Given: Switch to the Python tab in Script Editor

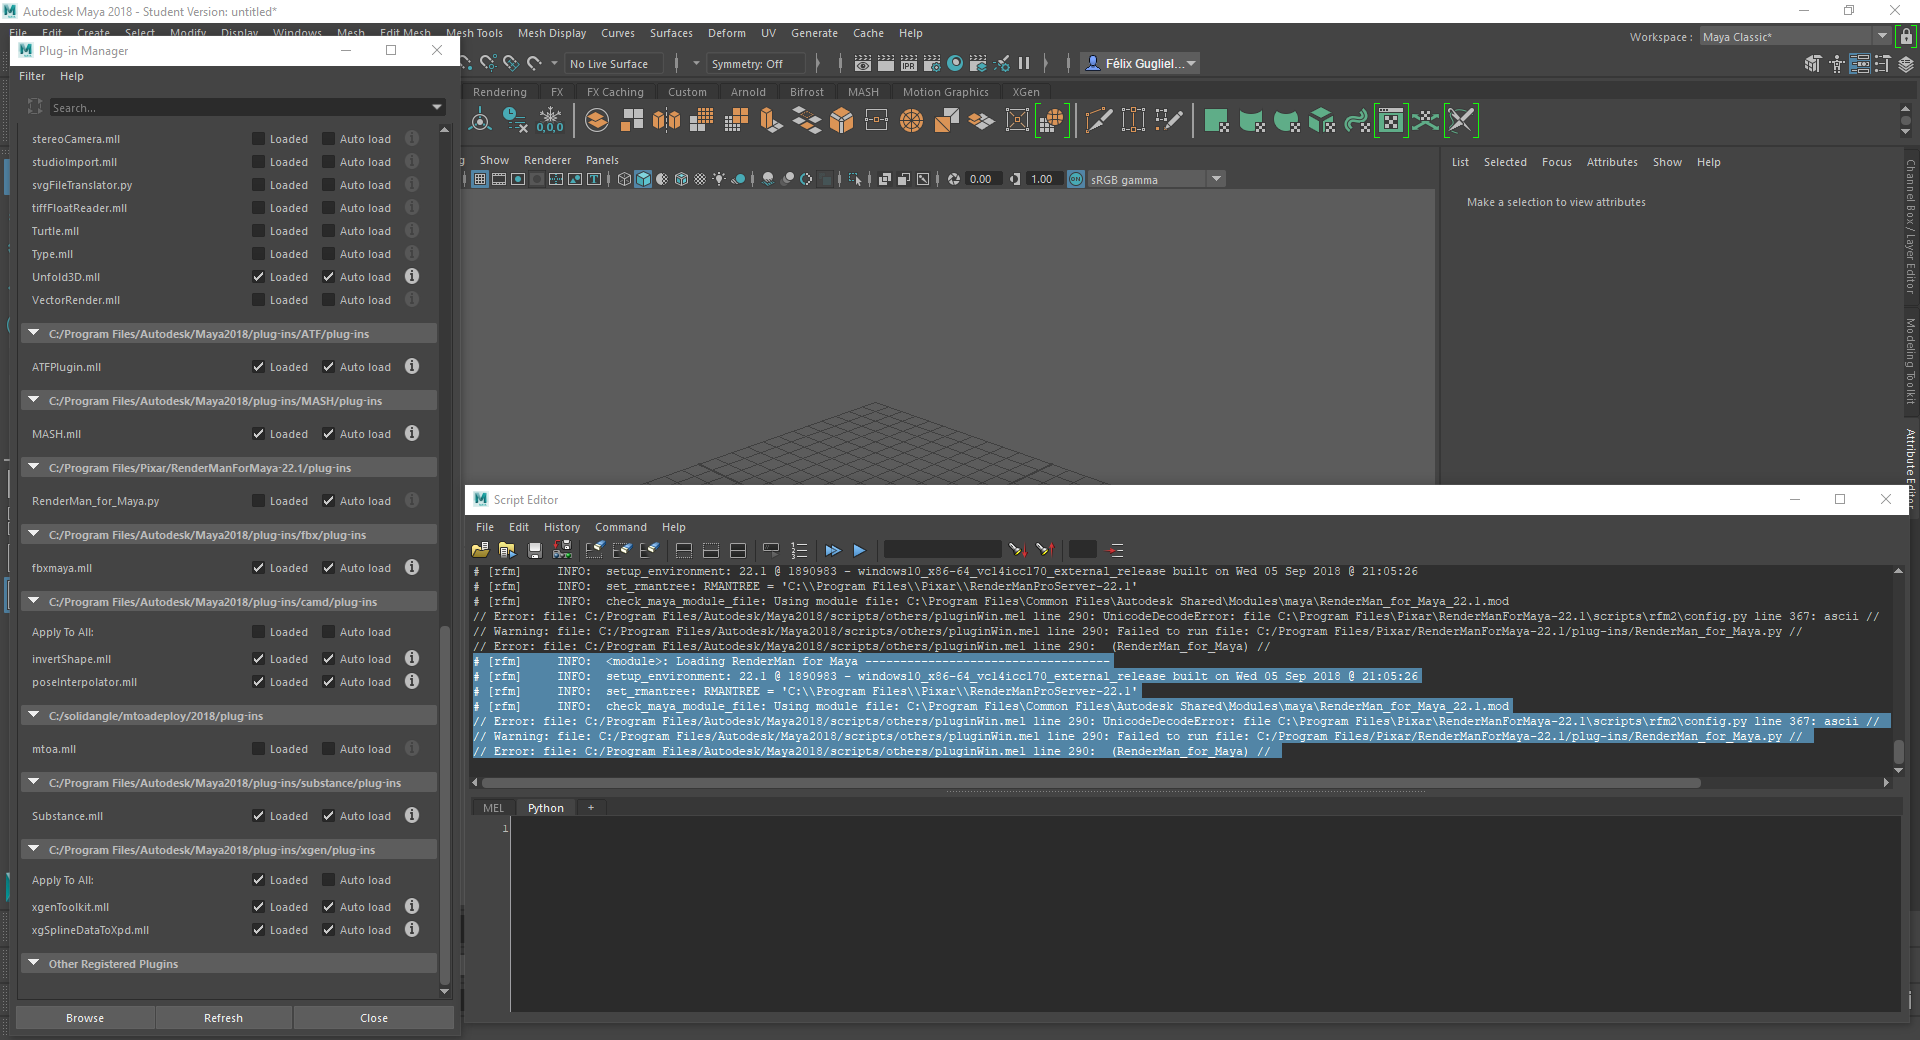Looking at the screenshot, I should [546, 808].
